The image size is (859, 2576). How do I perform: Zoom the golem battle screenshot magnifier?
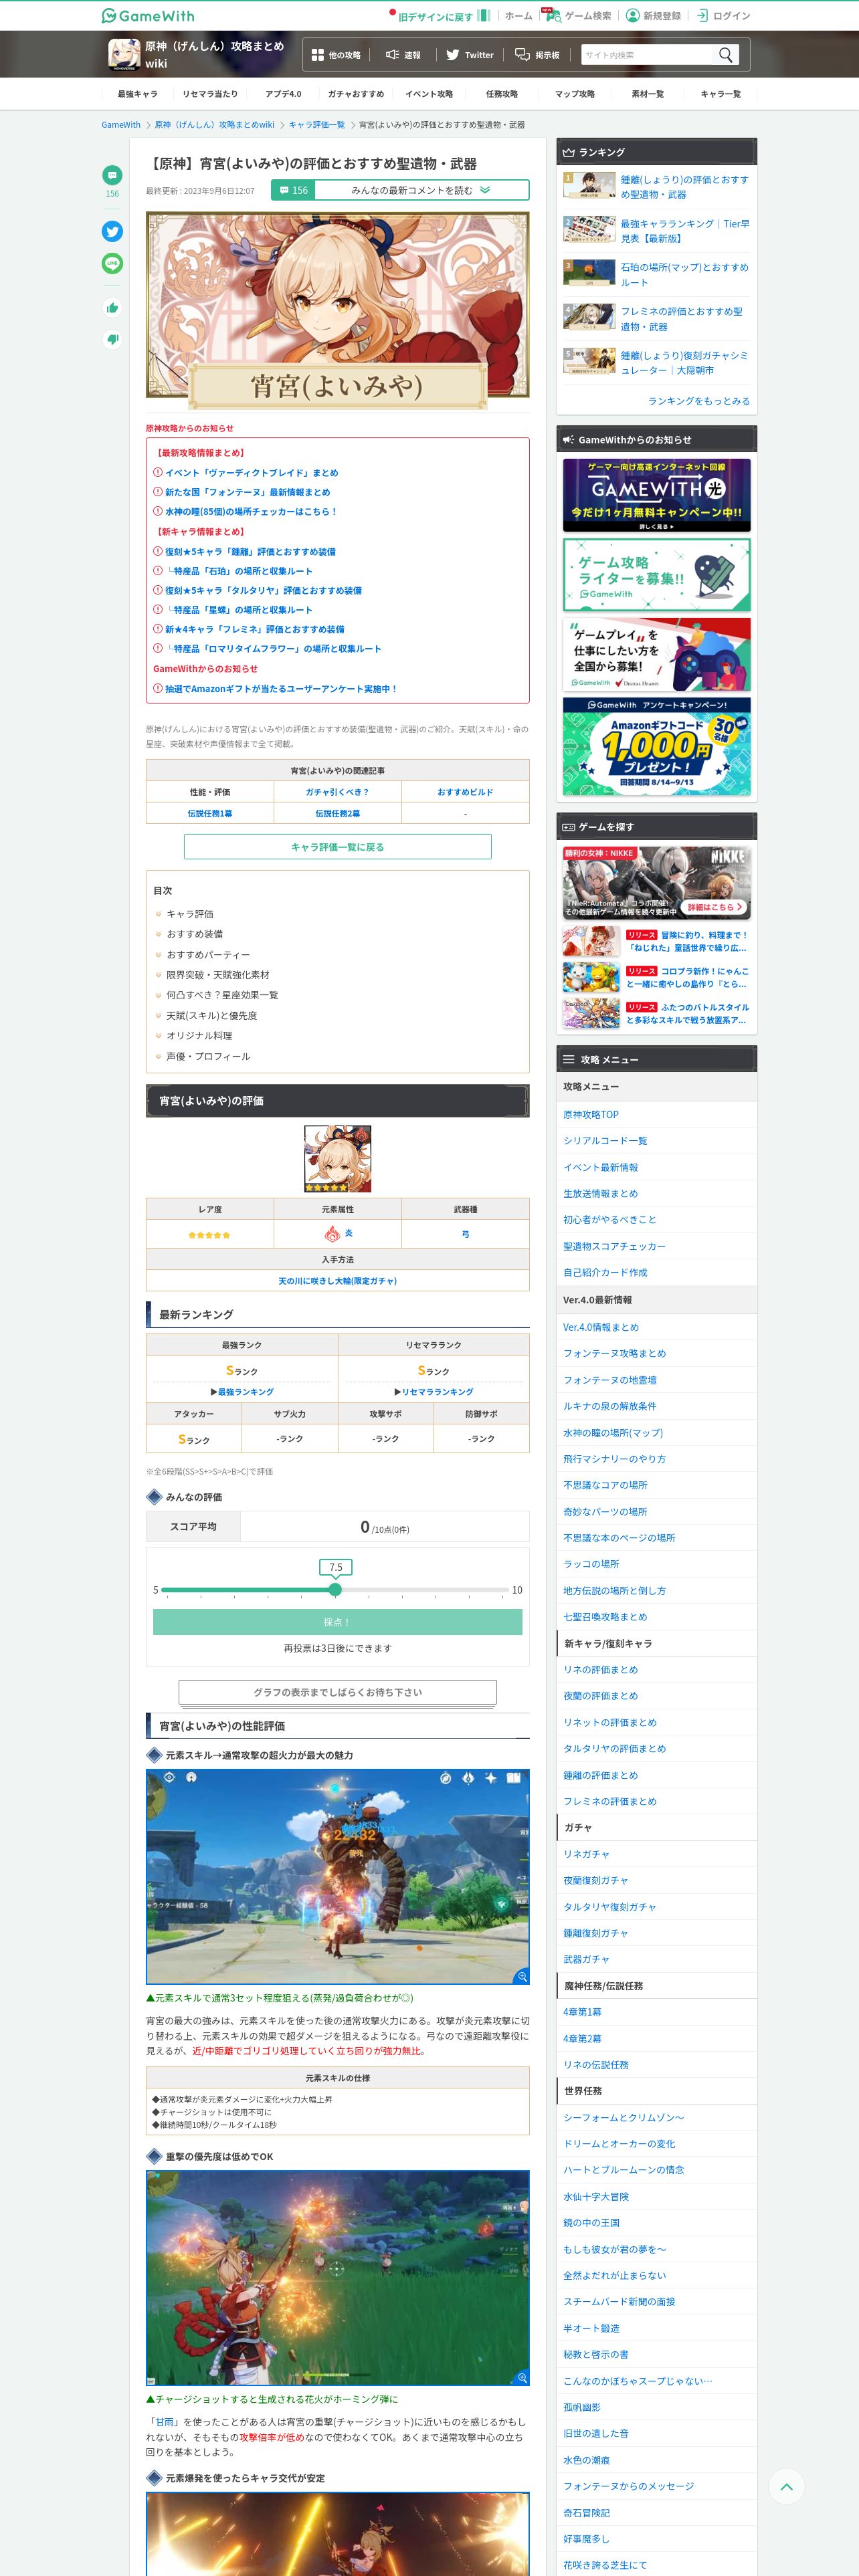(521, 1976)
